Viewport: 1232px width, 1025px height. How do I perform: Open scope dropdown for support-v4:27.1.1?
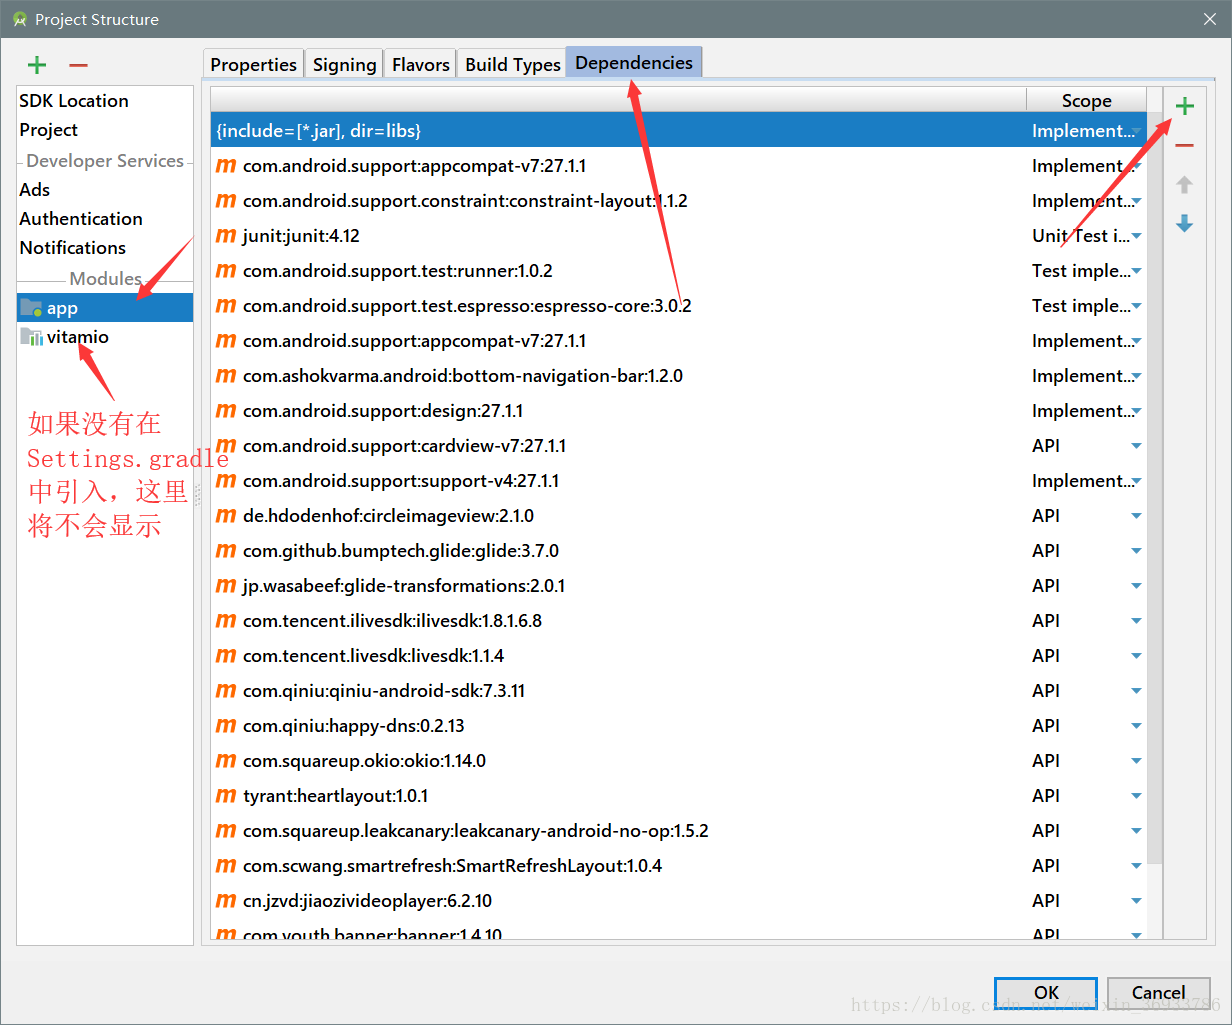pyautogui.click(x=1137, y=481)
